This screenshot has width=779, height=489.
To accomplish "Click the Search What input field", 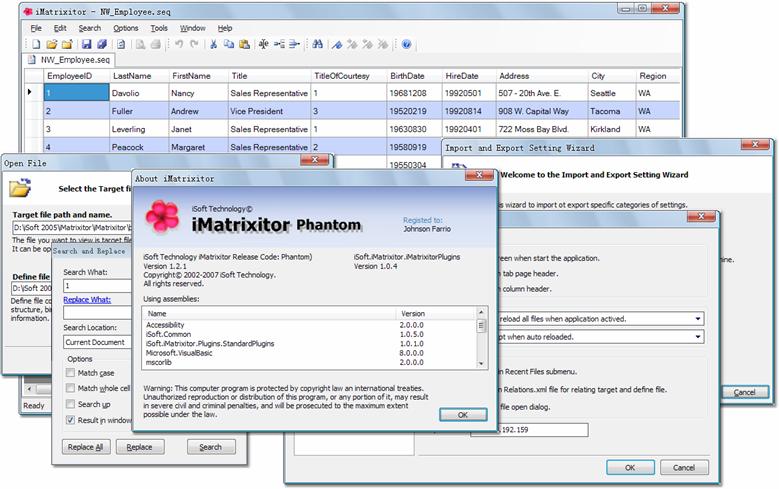I will [x=97, y=286].
